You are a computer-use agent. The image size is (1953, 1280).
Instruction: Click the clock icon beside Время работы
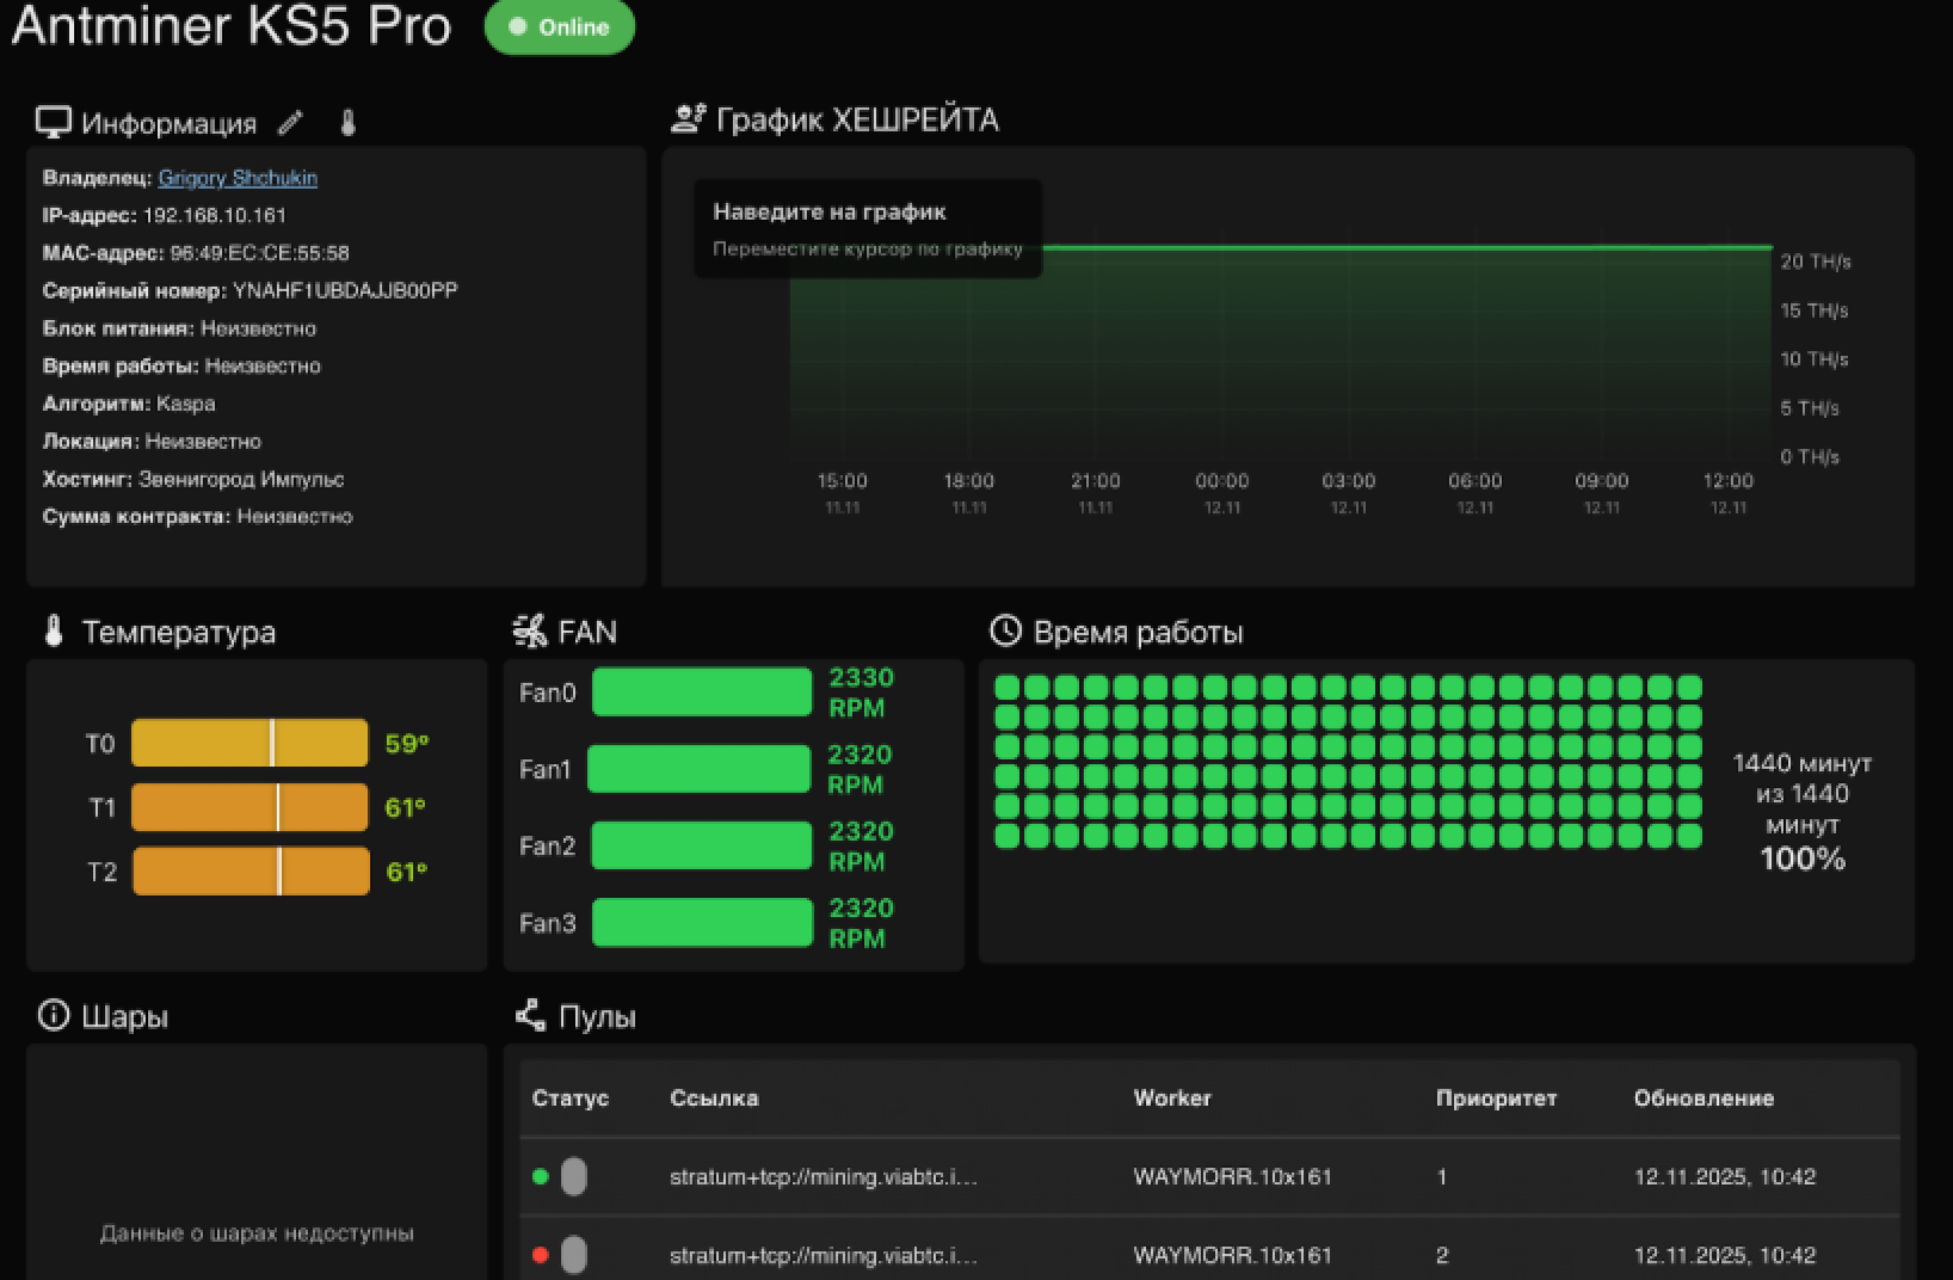[x=1005, y=631]
